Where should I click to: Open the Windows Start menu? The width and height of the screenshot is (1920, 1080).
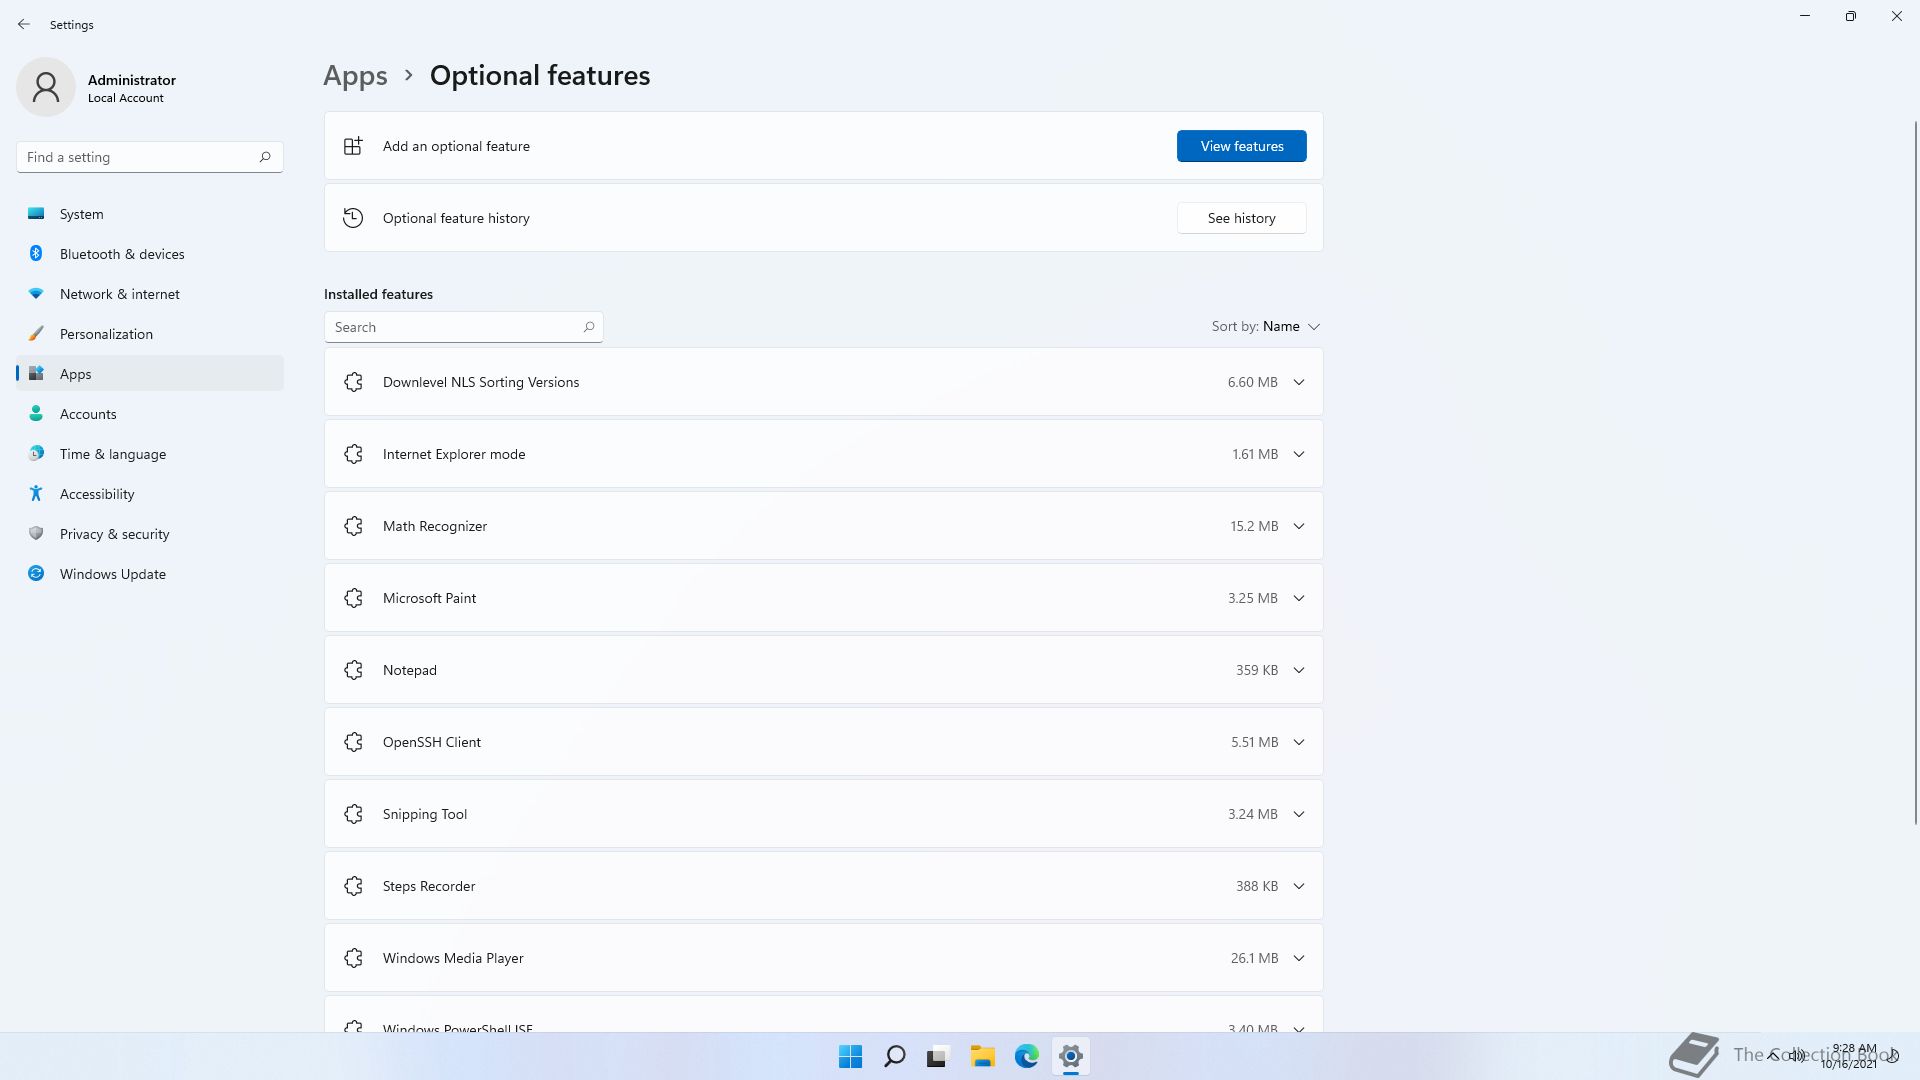pyautogui.click(x=850, y=1056)
